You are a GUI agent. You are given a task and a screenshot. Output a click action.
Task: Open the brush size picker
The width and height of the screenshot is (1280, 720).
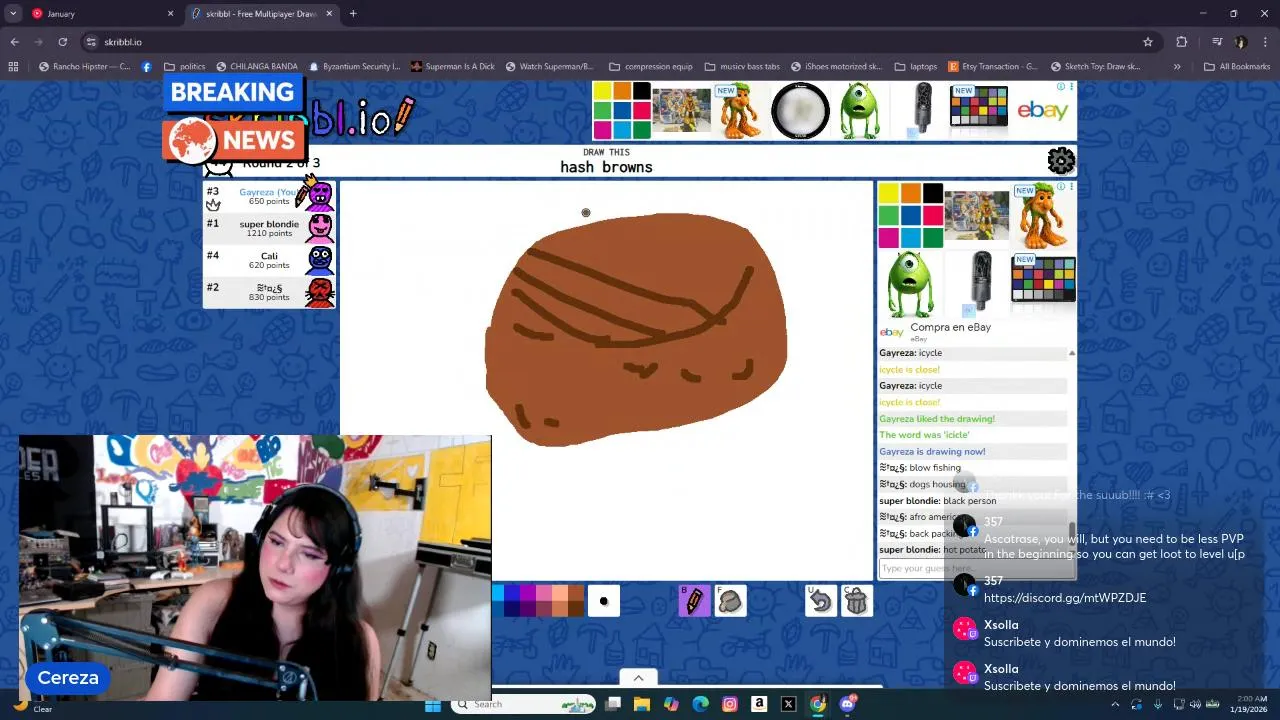[x=603, y=600]
